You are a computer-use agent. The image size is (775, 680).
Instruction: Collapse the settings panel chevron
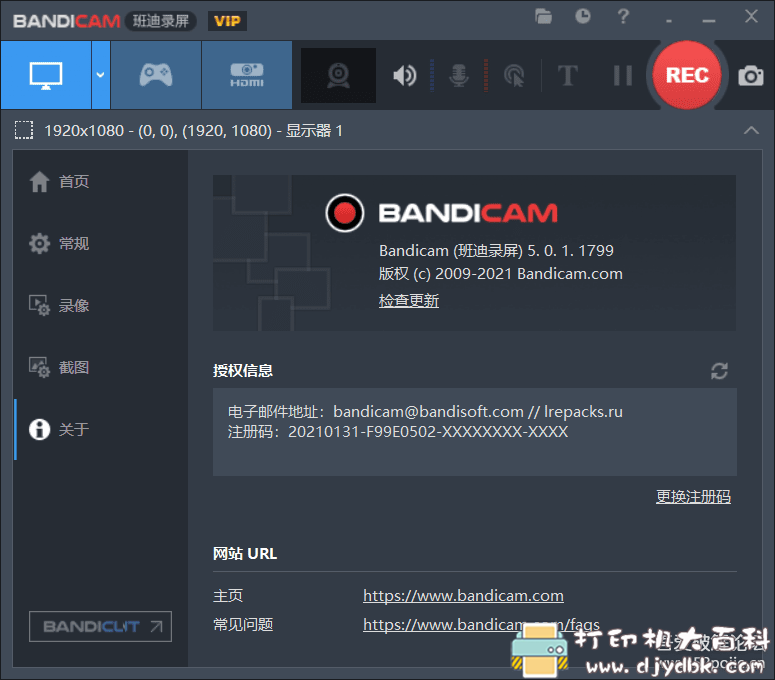coord(751,130)
